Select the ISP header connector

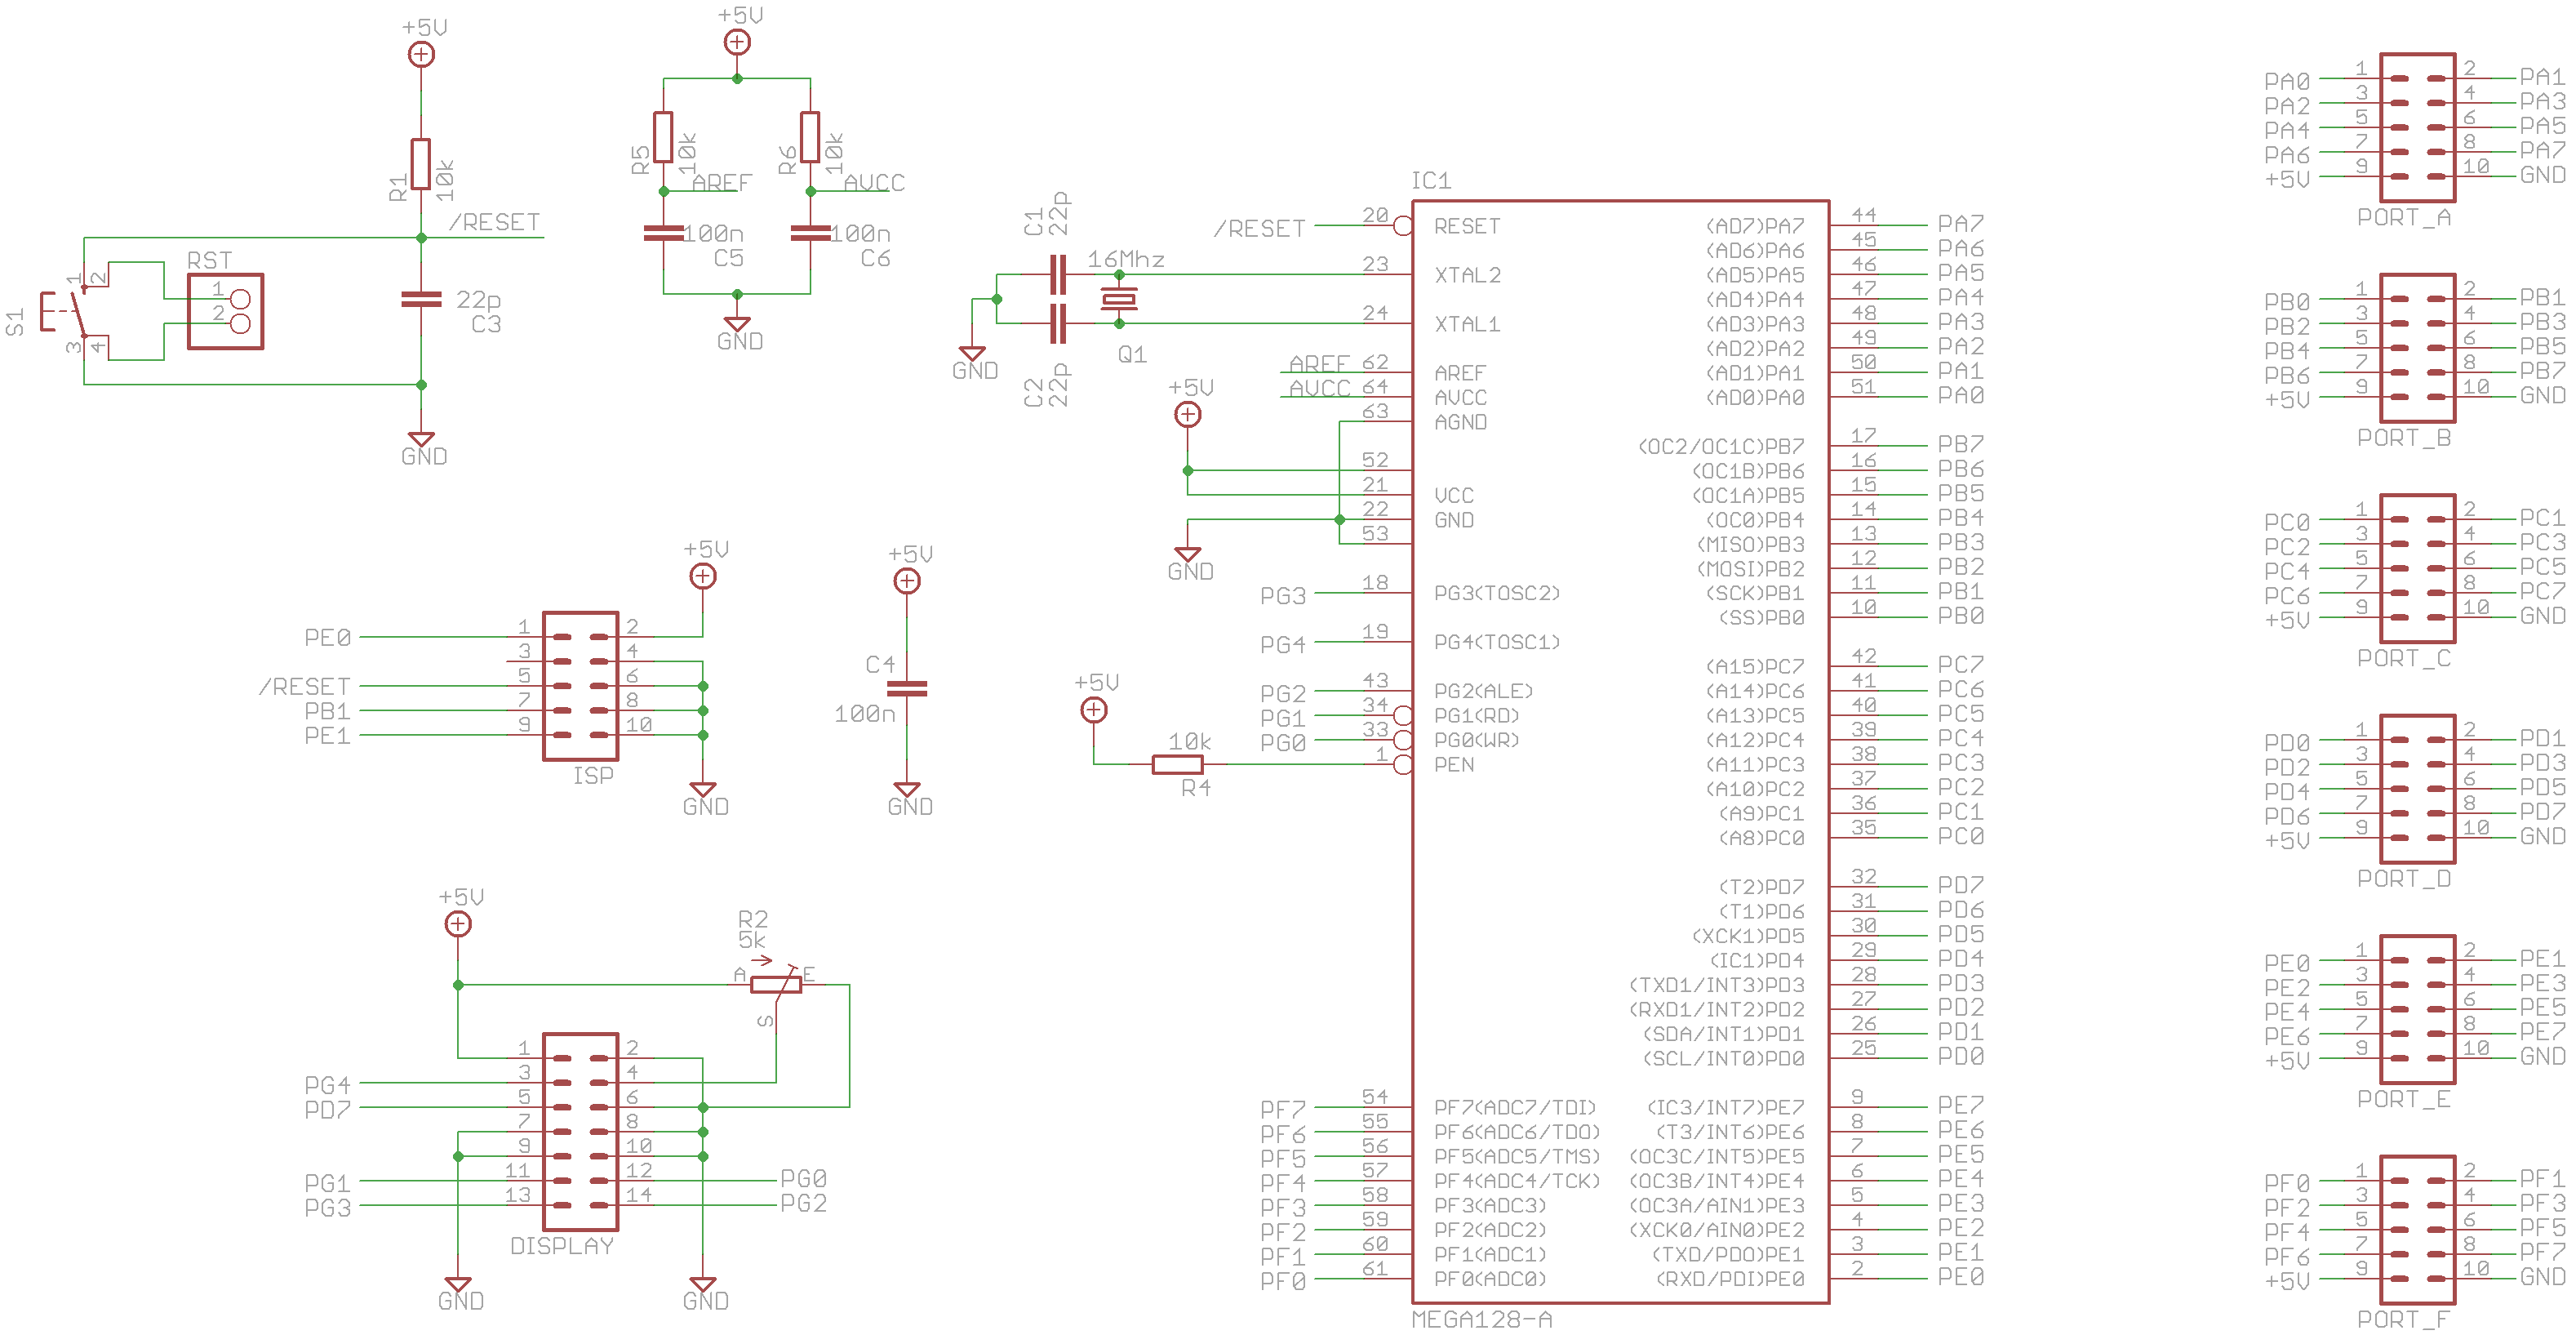(580, 686)
